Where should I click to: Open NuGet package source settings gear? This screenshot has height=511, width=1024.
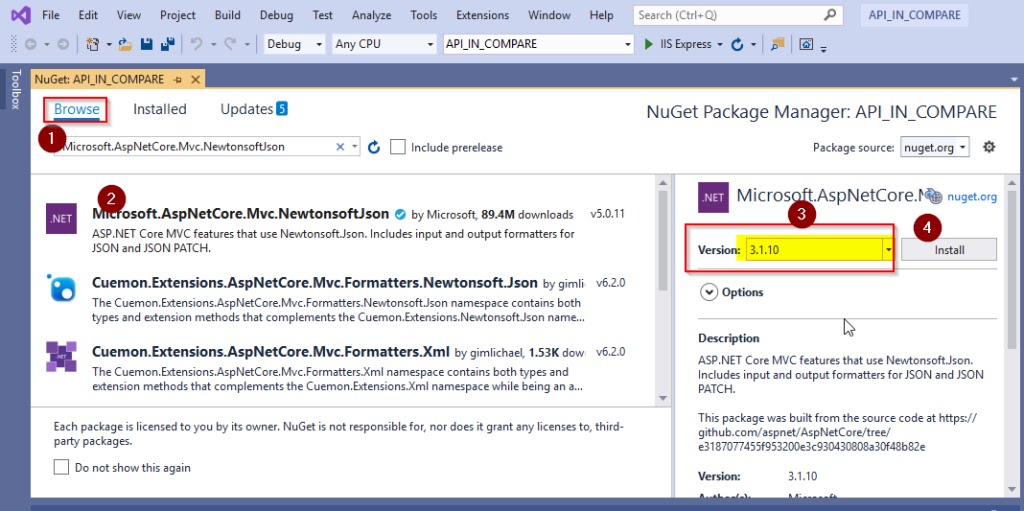coord(989,147)
